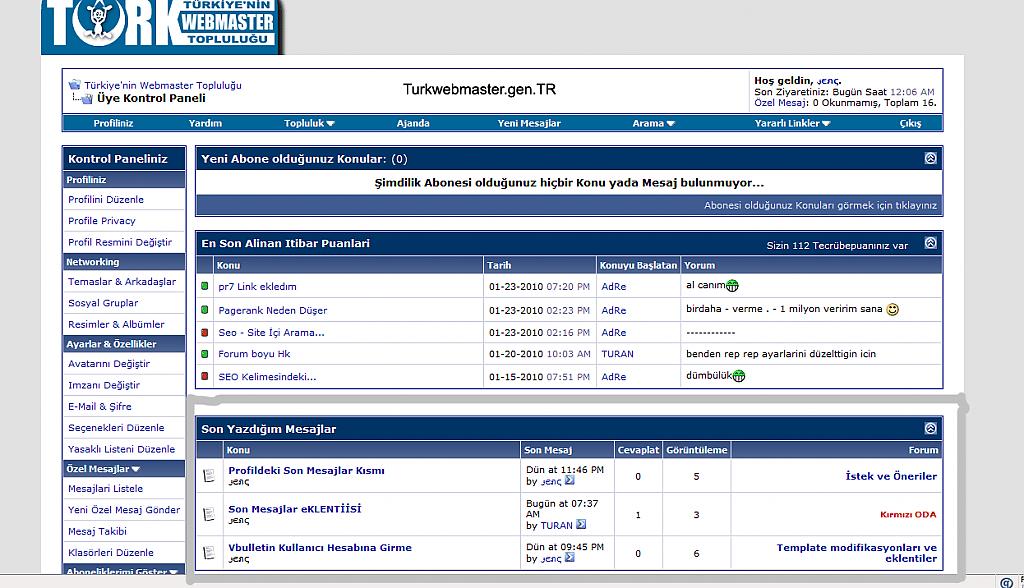
Task: Select Ajanda in the navigation bar
Action: (x=412, y=123)
